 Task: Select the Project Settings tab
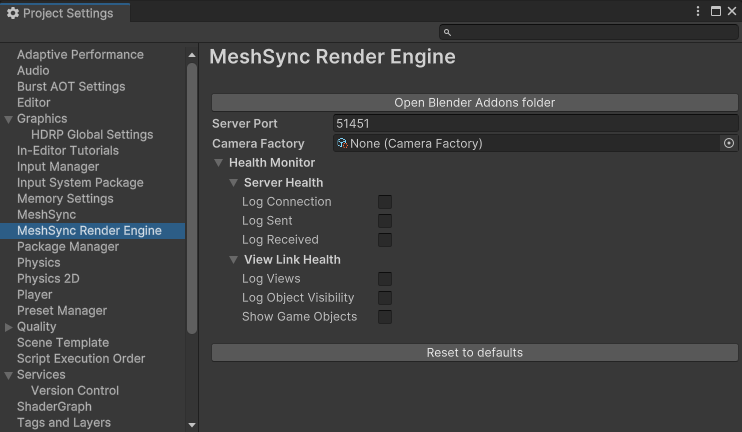pyautogui.click(x=65, y=13)
